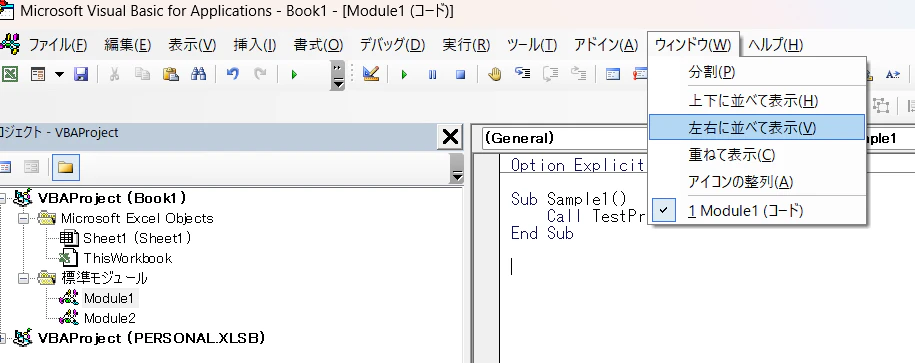Choose 重ねて表示(C) menu entry
Viewport: 915px width, 363px height.
coord(757,155)
